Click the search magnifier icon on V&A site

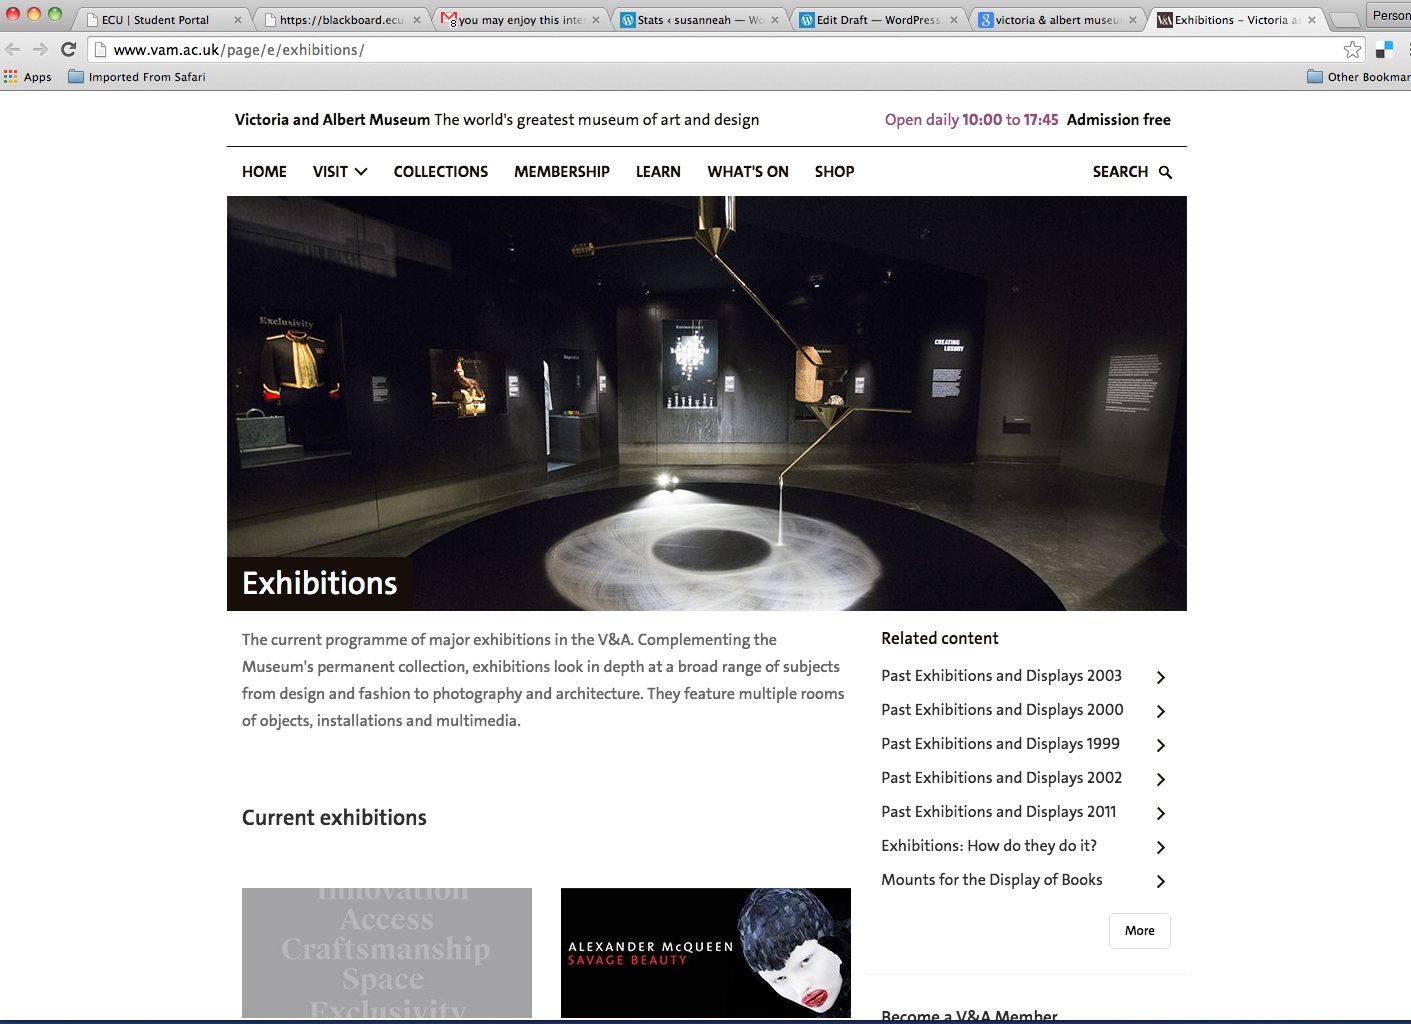point(1165,172)
